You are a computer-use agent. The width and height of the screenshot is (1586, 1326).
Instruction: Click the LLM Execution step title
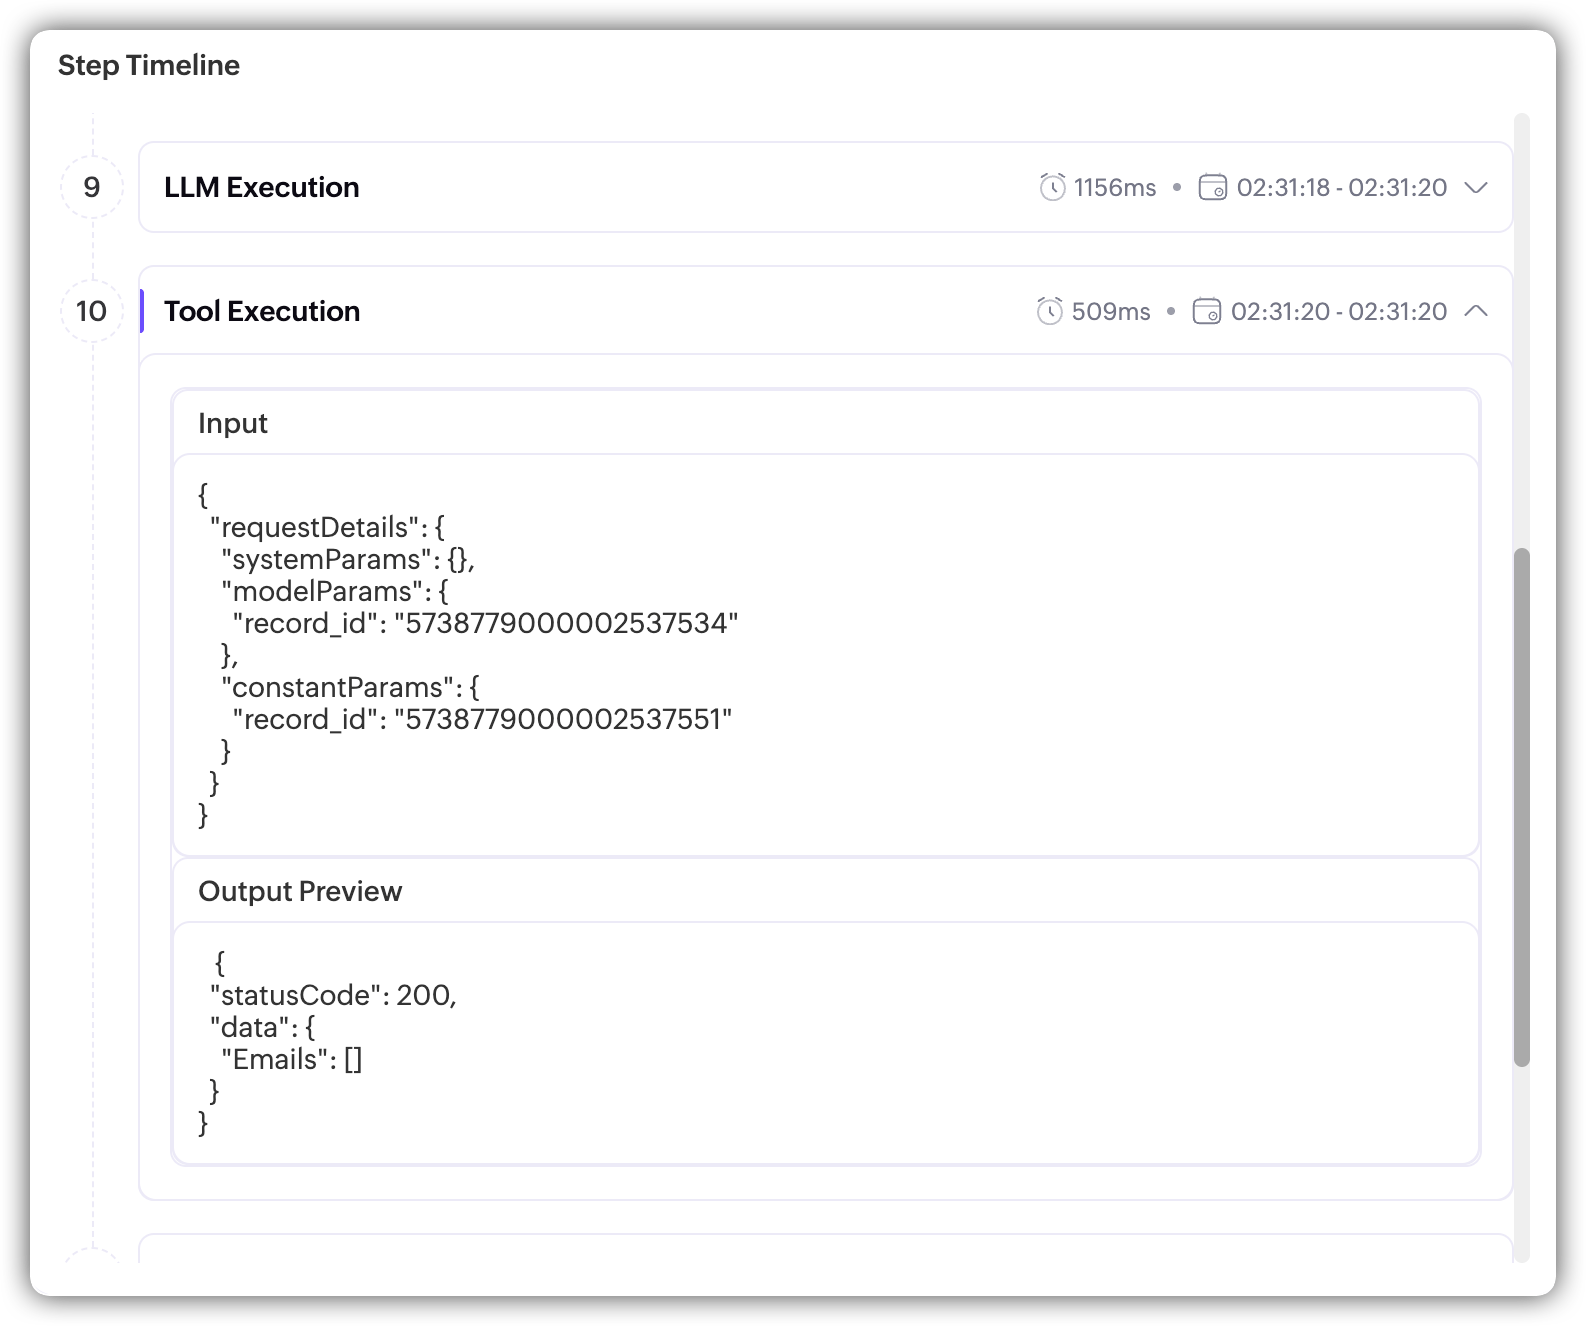(262, 187)
